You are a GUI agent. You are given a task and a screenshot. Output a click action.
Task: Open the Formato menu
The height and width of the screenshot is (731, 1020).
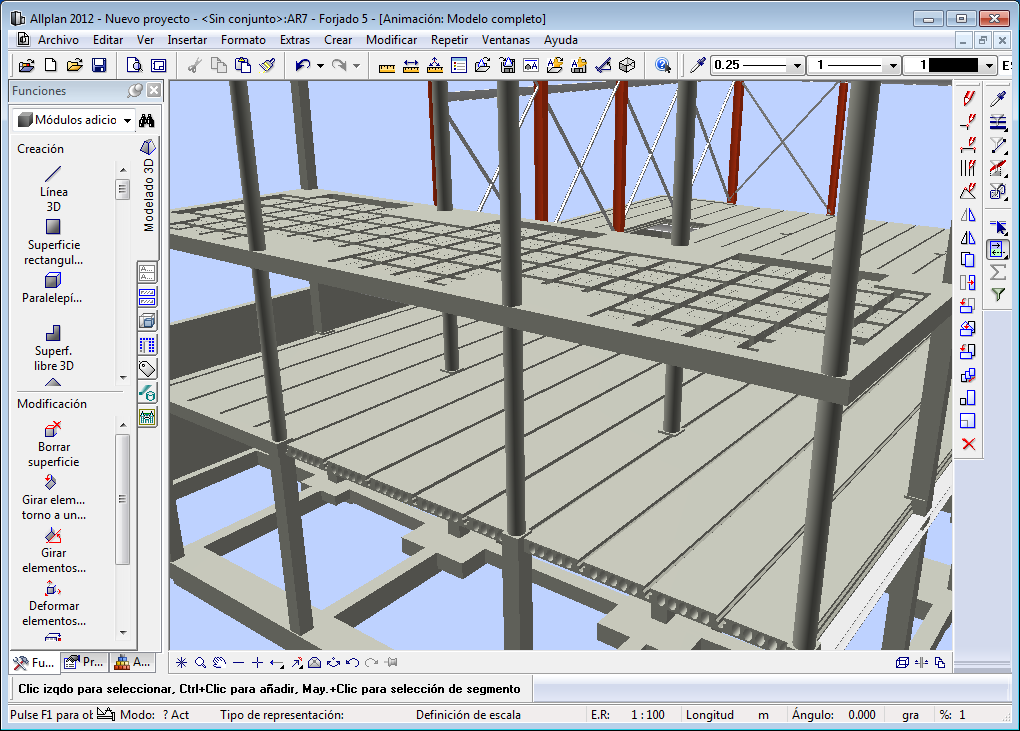[243, 40]
